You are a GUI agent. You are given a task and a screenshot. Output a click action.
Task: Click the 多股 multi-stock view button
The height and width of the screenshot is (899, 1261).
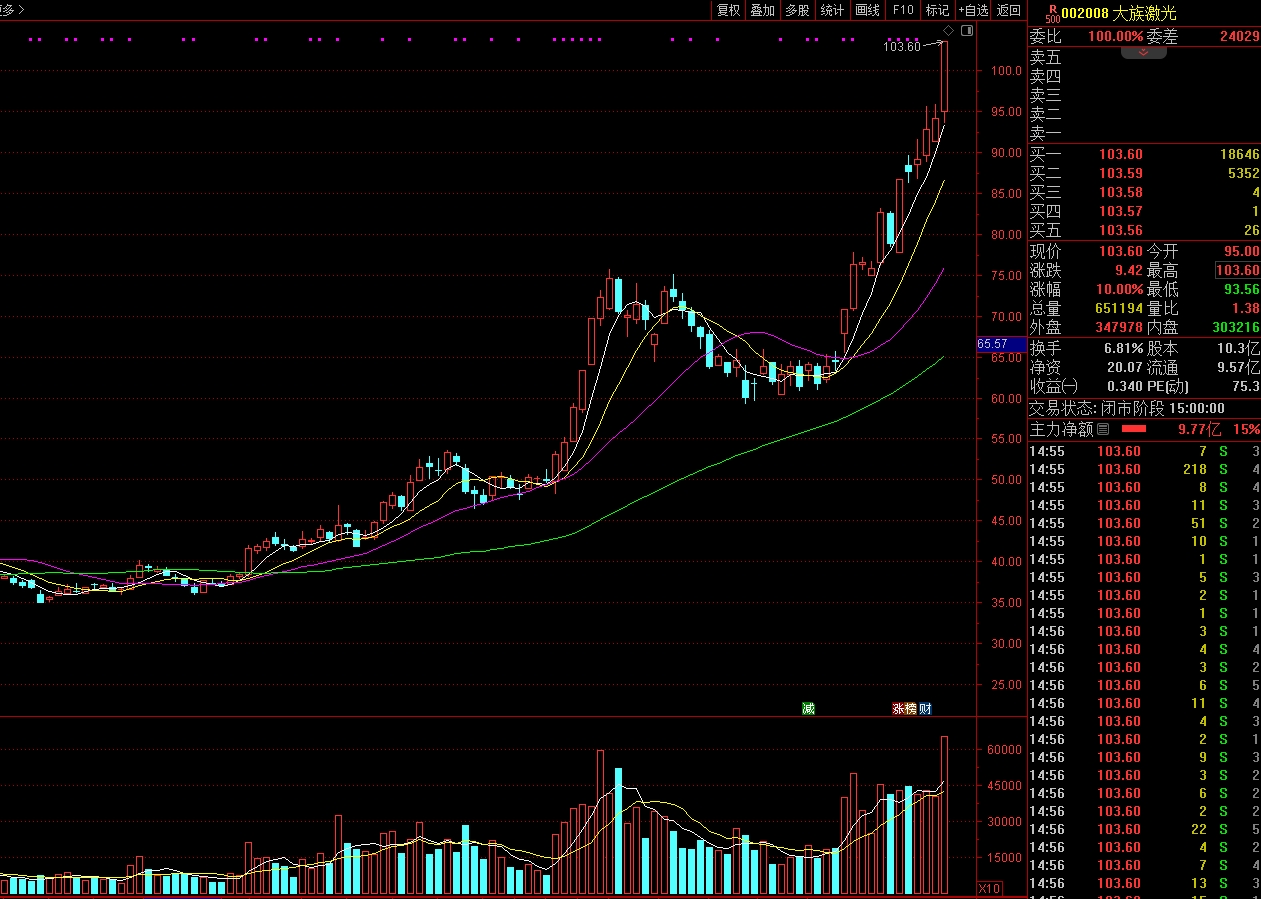(x=797, y=10)
